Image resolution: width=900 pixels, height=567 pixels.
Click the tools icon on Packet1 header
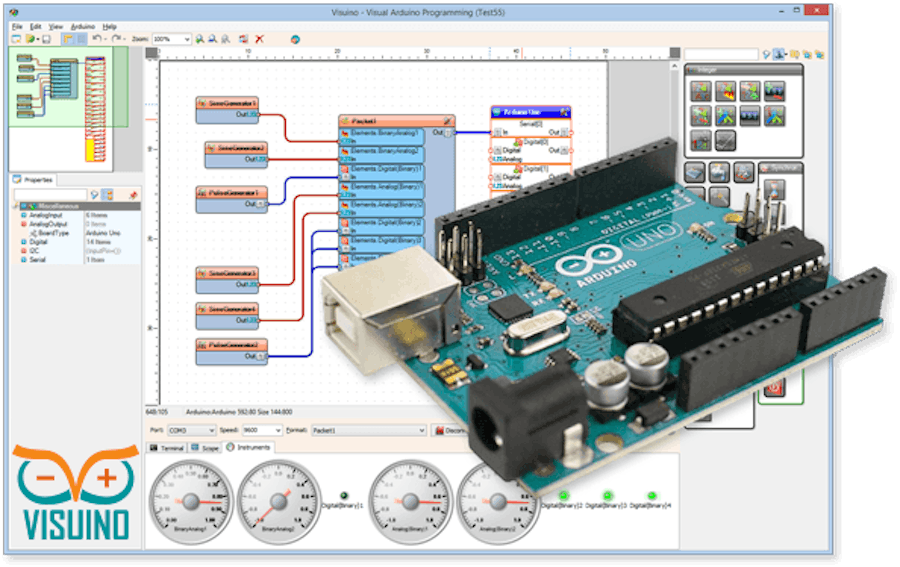point(447,120)
